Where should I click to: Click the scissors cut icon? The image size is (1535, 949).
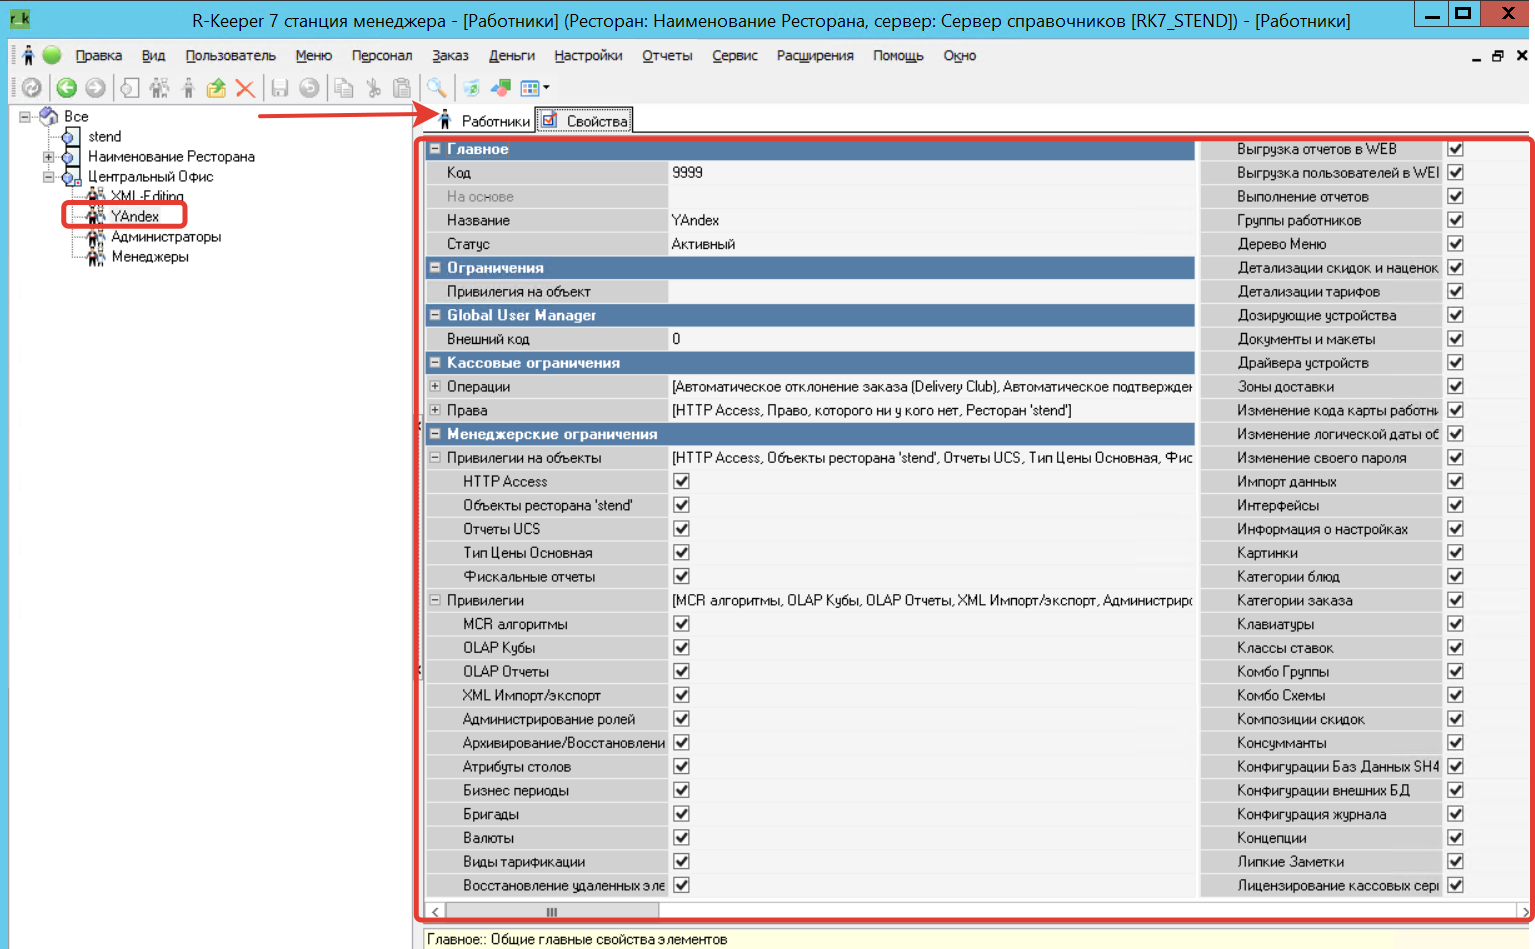(x=373, y=88)
